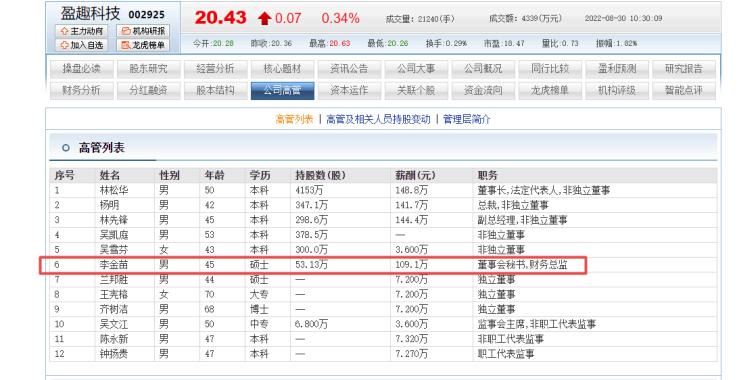
Task: Click the 4153万 shareholding cell
Action: pyautogui.click(x=310, y=190)
